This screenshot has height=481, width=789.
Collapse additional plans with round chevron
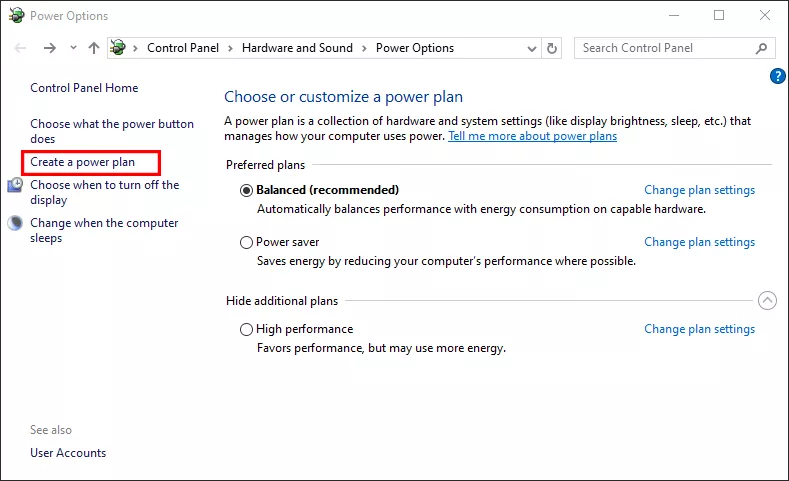767,301
